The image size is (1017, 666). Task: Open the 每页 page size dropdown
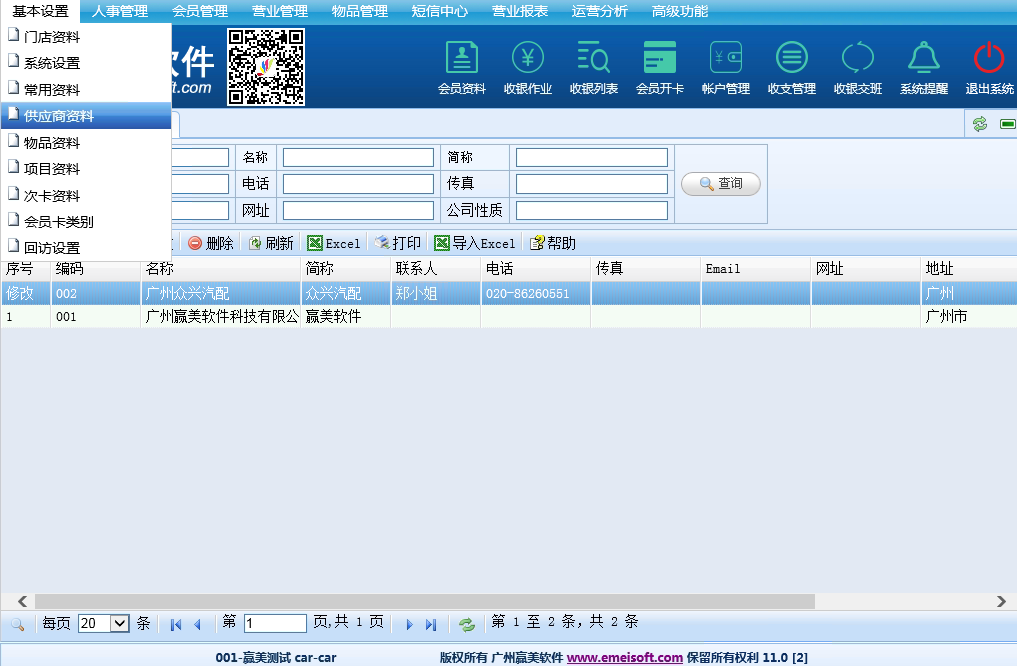point(104,623)
